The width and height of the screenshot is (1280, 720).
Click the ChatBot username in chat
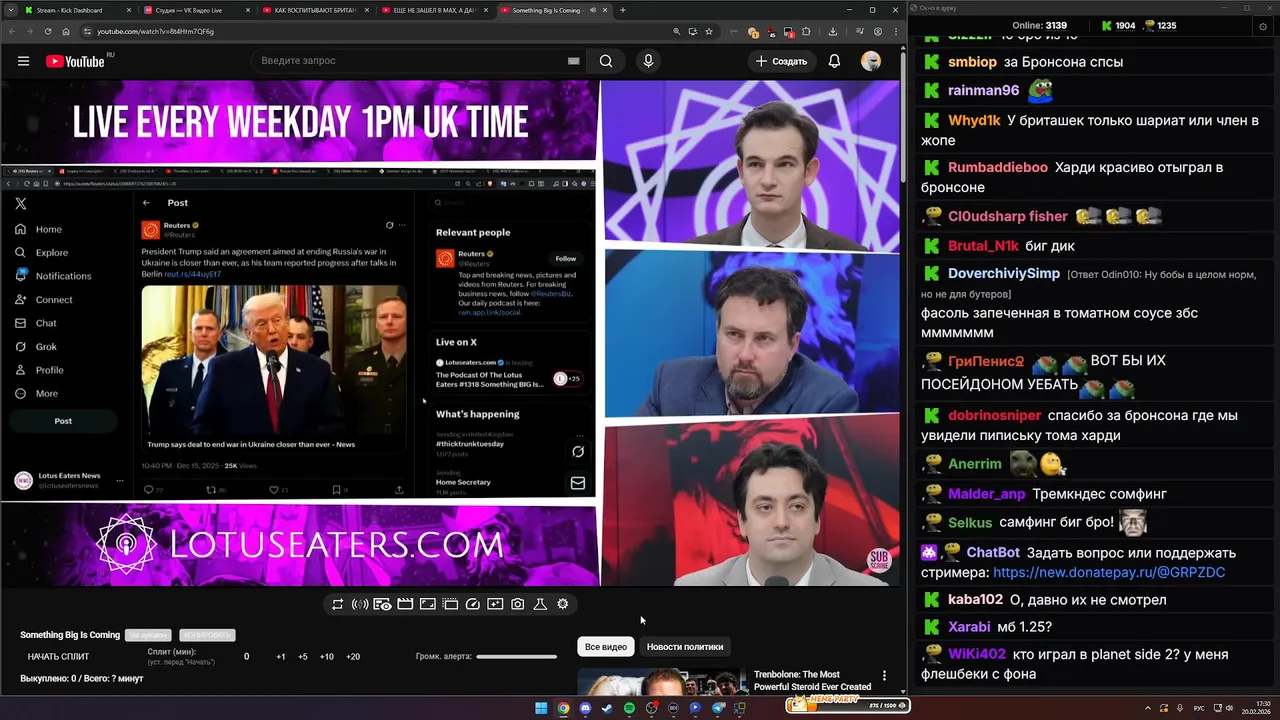click(x=993, y=553)
